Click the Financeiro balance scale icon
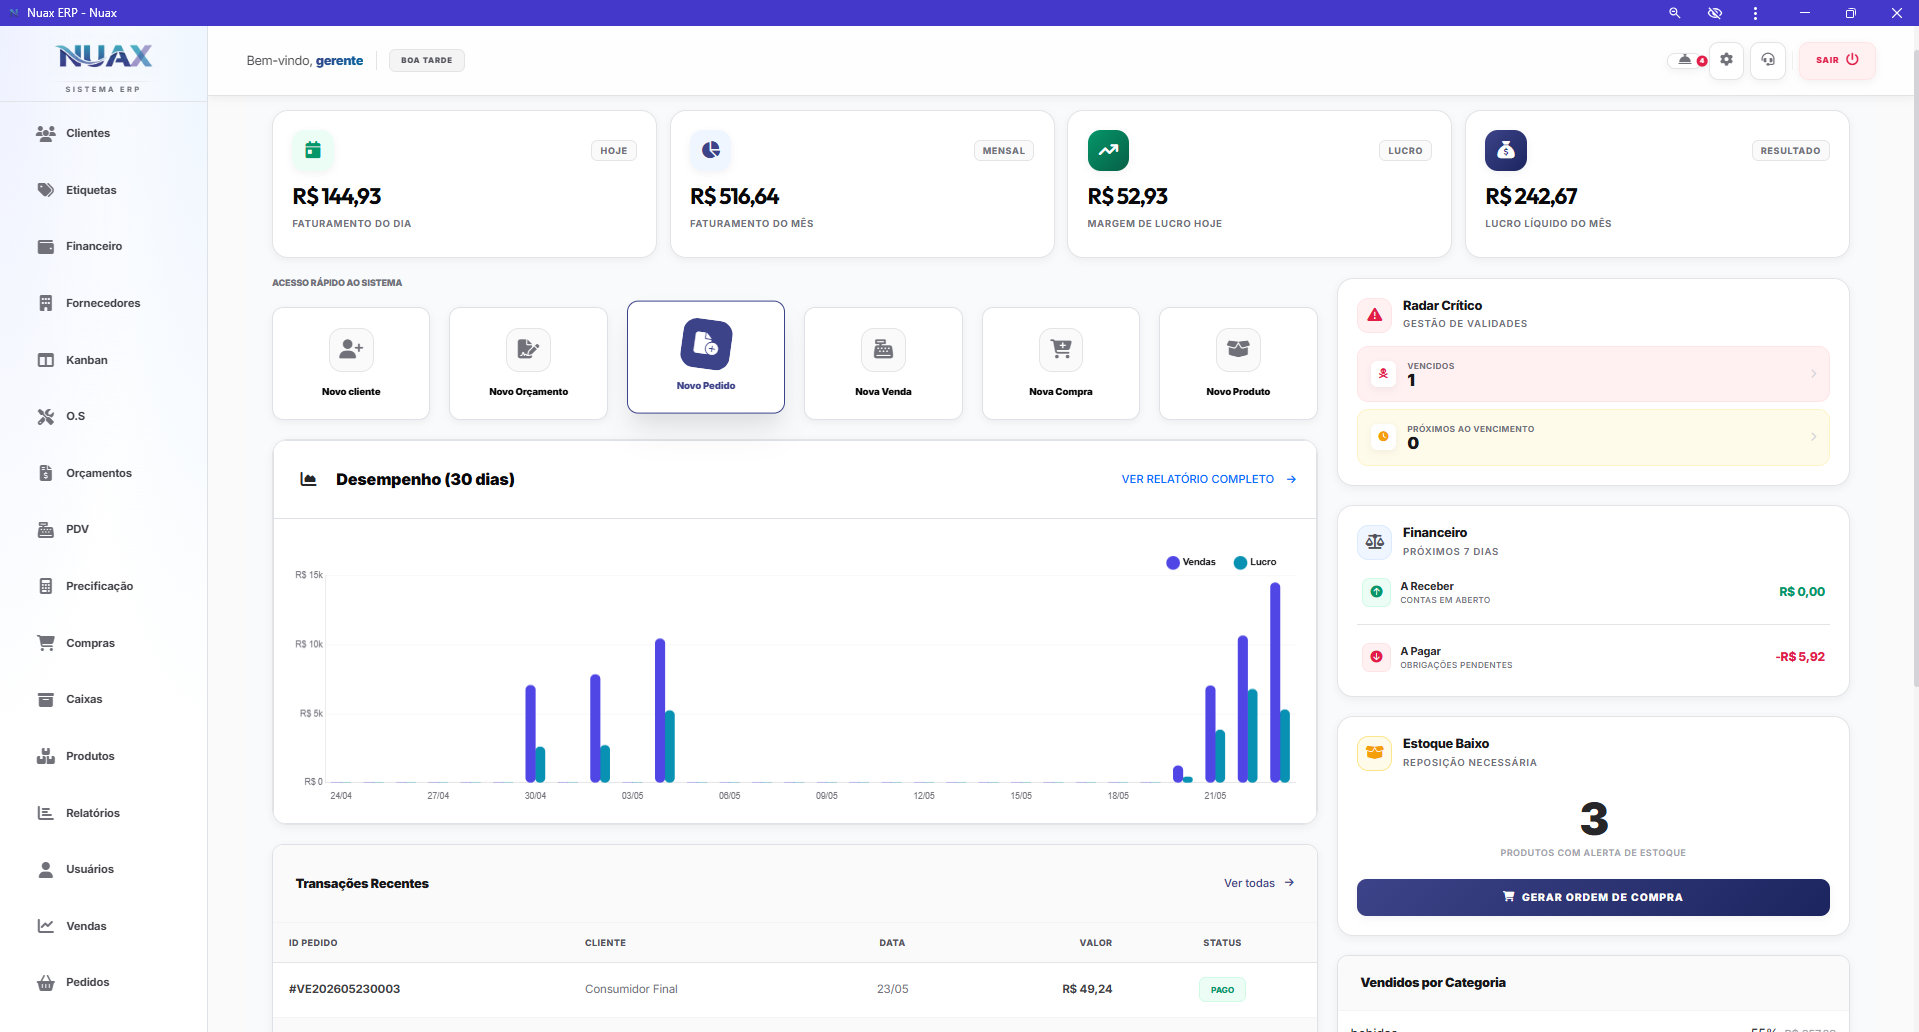This screenshot has width=1919, height=1032. point(1375,541)
